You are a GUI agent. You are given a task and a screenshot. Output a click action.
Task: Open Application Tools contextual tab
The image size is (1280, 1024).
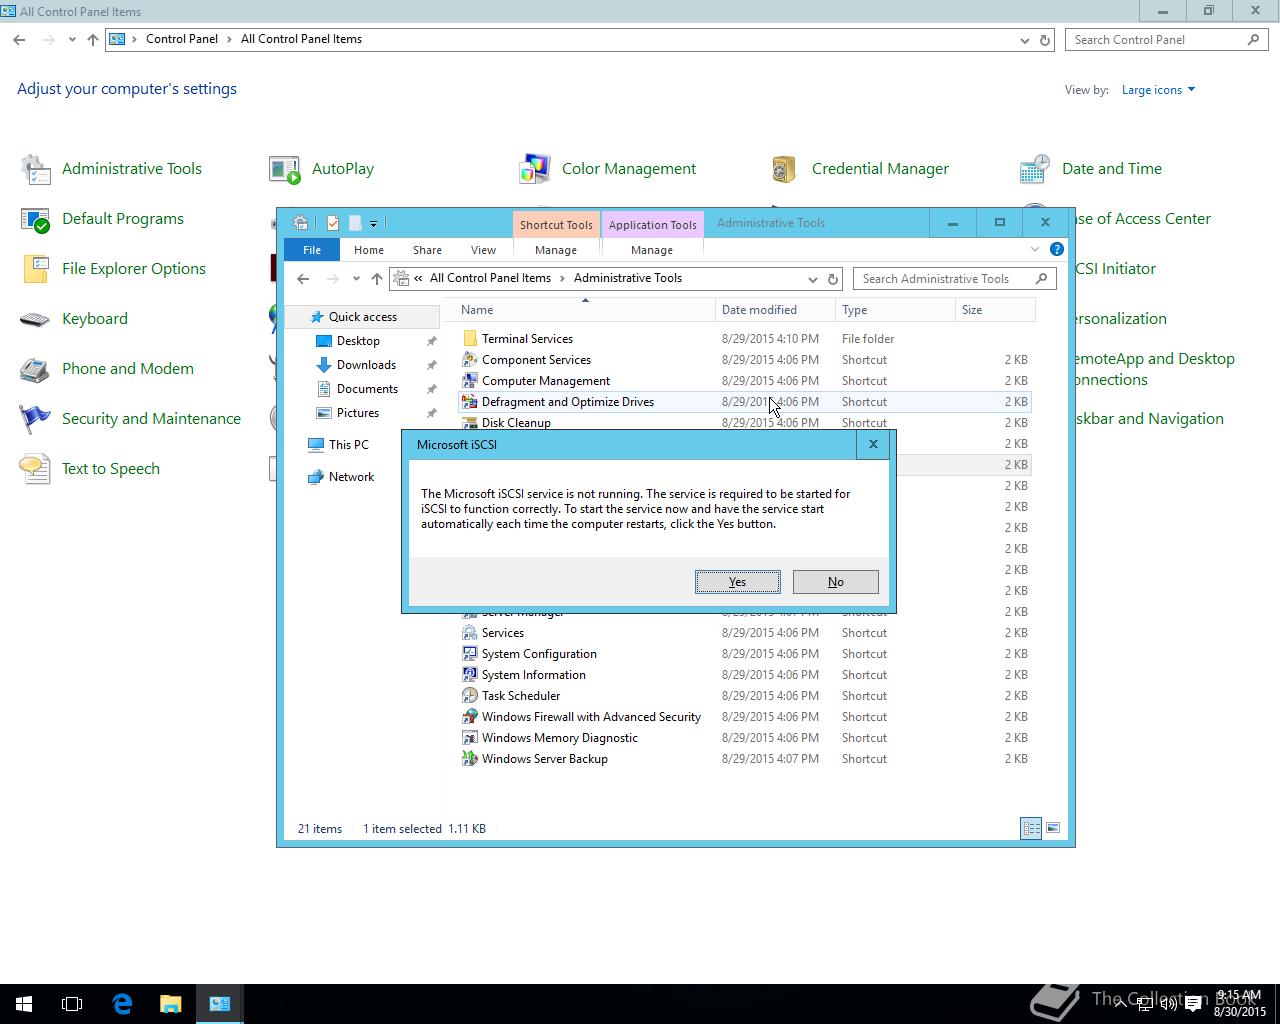[652, 225]
